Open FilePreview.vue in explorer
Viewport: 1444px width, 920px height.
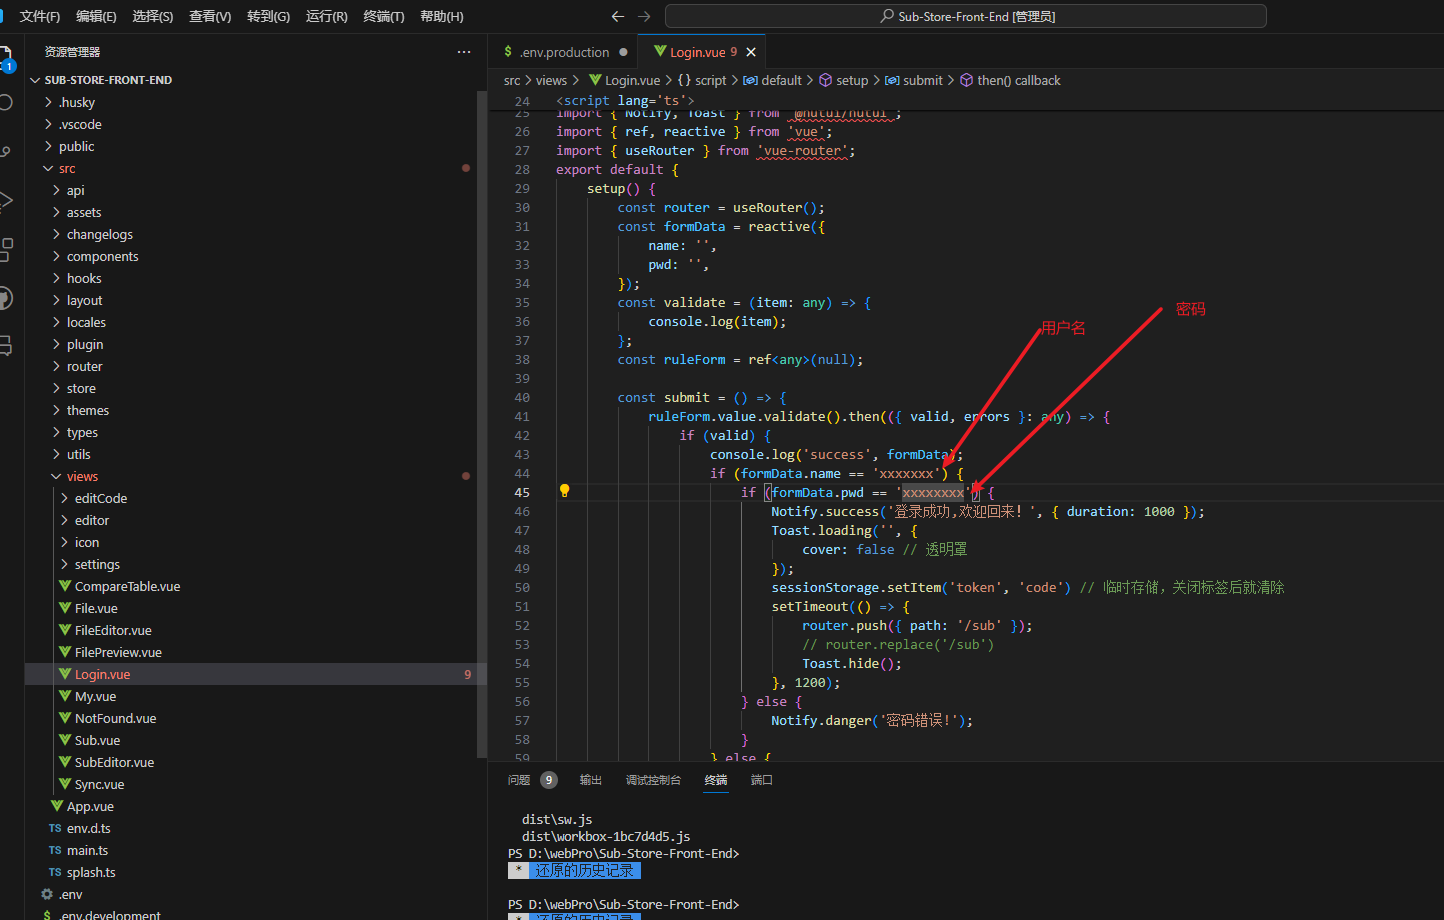coord(118,652)
